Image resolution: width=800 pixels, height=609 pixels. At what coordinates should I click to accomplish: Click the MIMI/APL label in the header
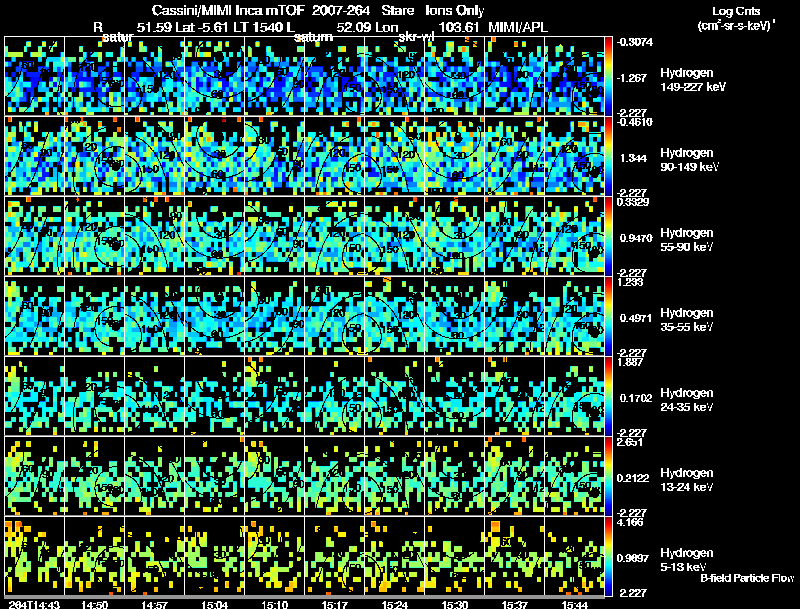pyautogui.click(x=518, y=27)
